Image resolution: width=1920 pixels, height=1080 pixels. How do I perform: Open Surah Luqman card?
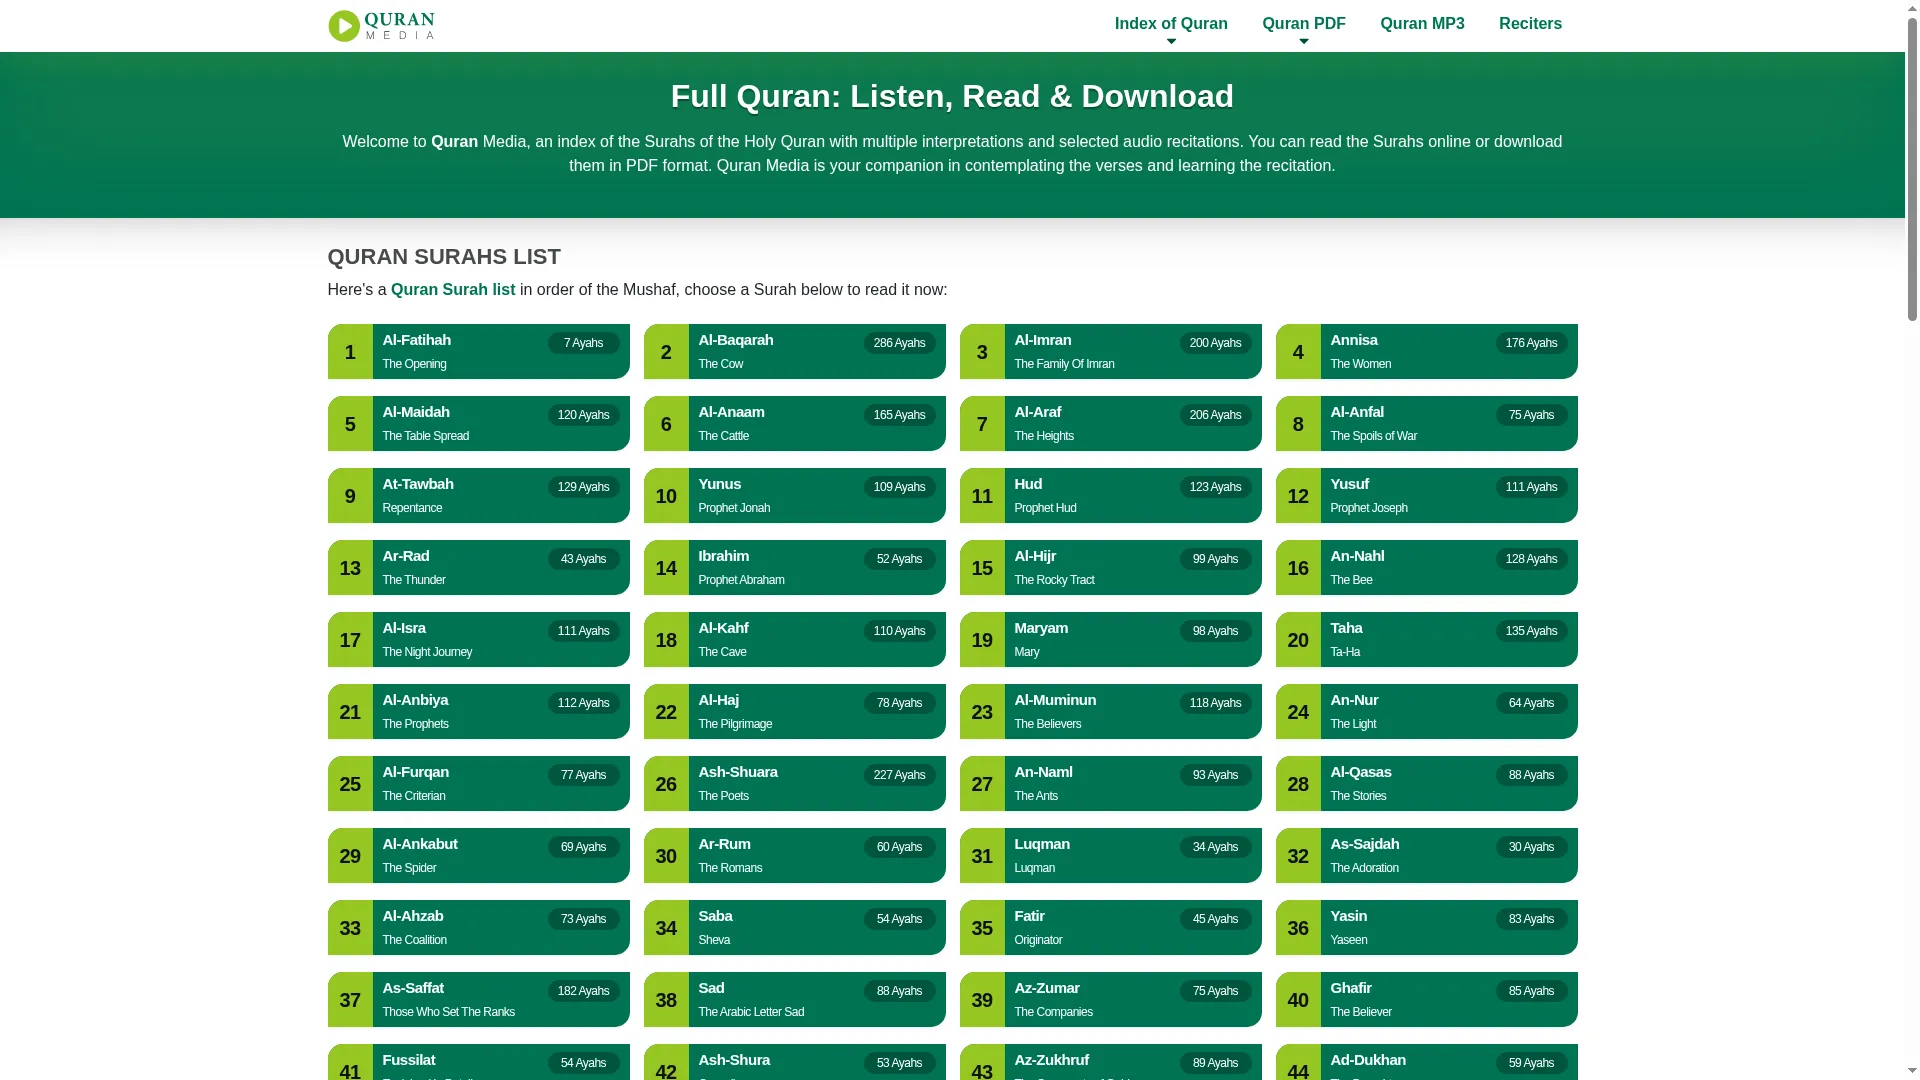(x=1111, y=855)
